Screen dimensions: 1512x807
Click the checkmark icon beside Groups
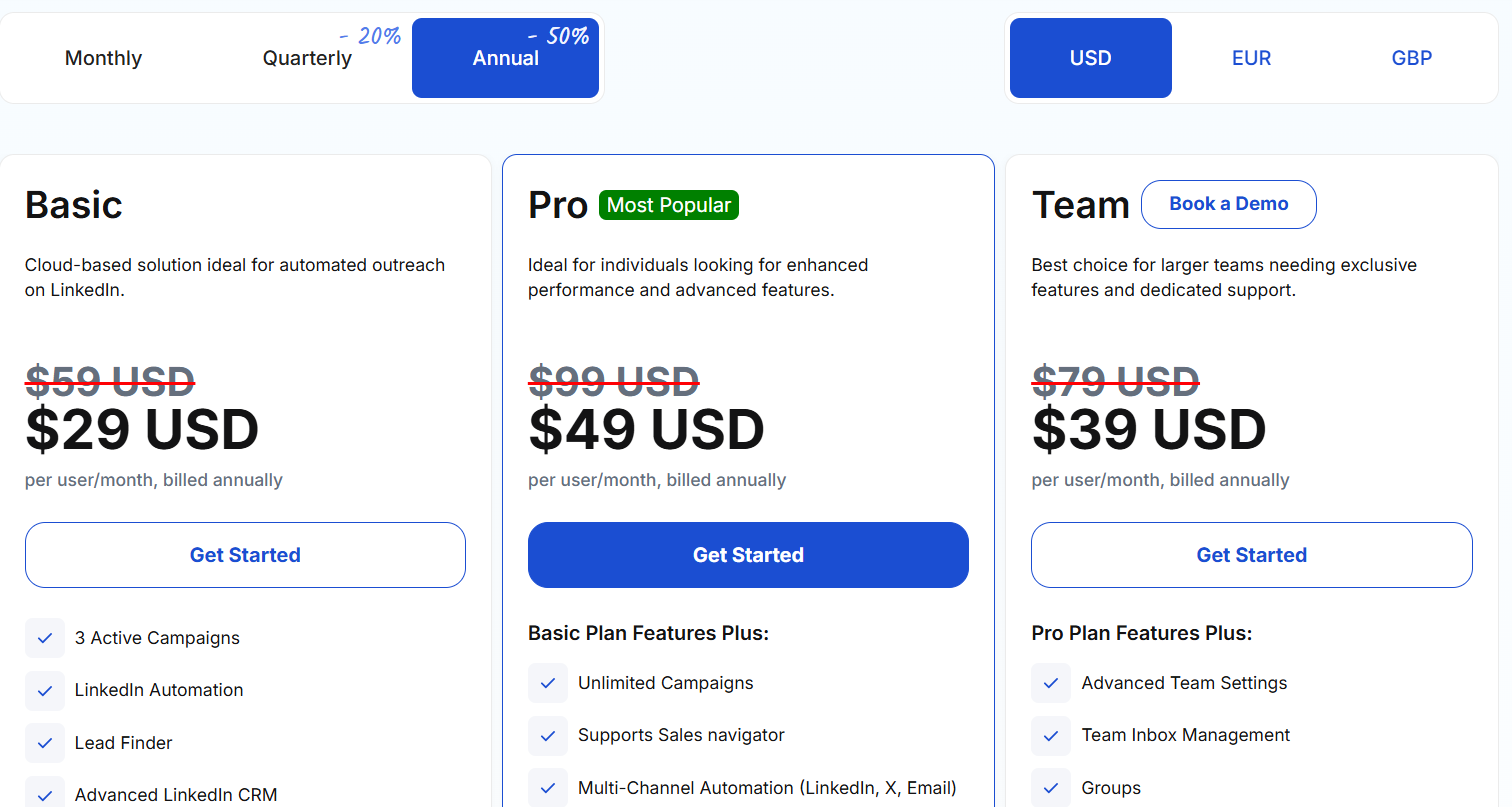1051,788
